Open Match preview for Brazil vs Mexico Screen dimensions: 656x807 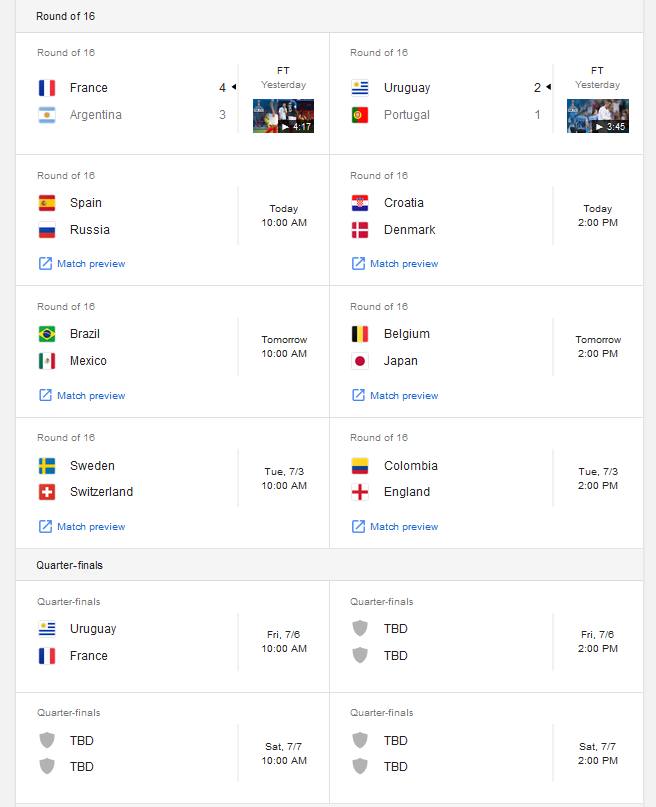pos(82,395)
